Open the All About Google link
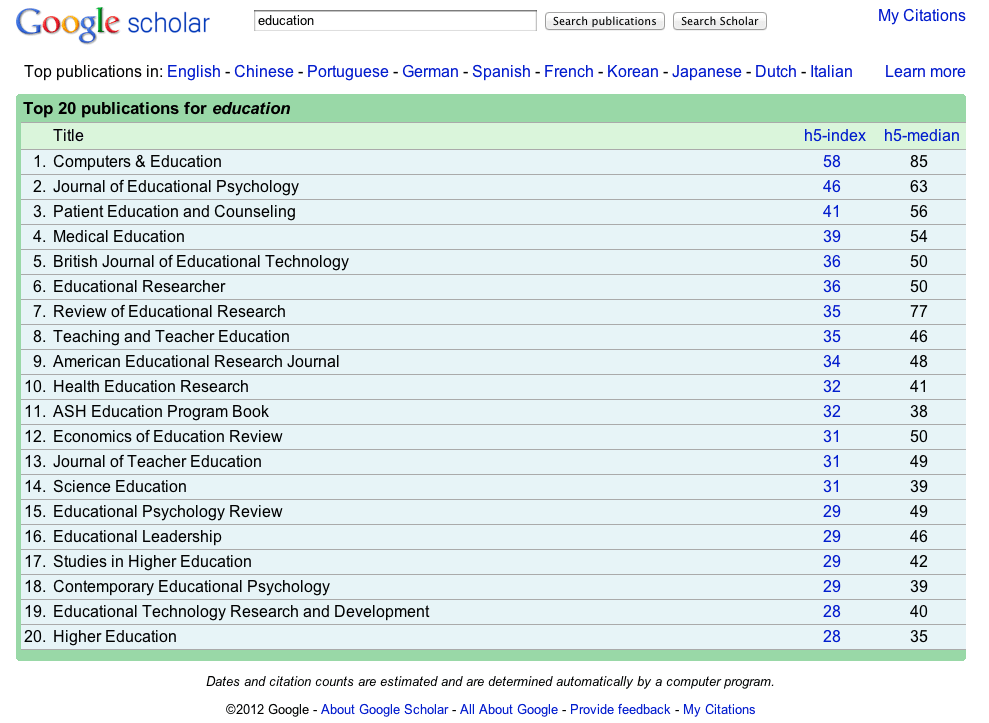The height and width of the screenshot is (723, 989). [508, 709]
